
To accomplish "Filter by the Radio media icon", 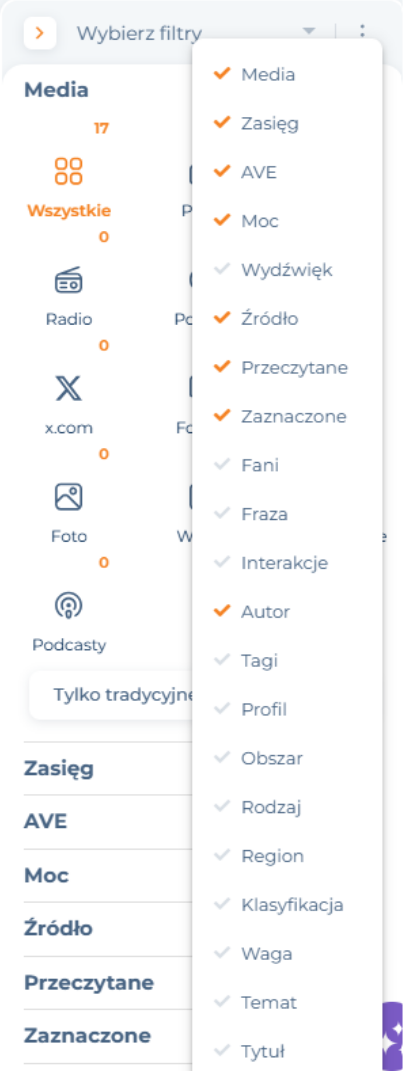I will click(x=68, y=281).
